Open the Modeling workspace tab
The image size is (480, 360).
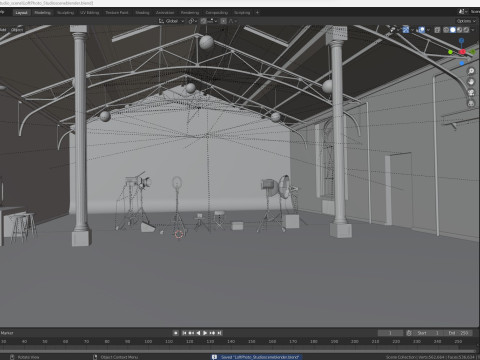[x=43, y=13]
